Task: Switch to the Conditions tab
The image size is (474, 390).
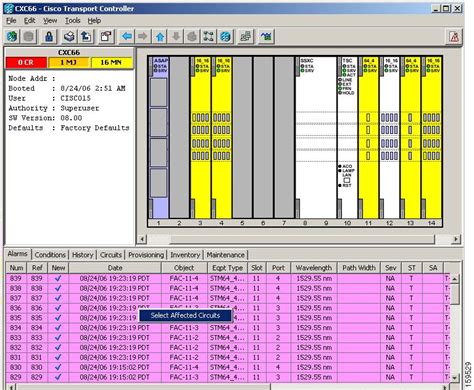Action: (50, 255)
